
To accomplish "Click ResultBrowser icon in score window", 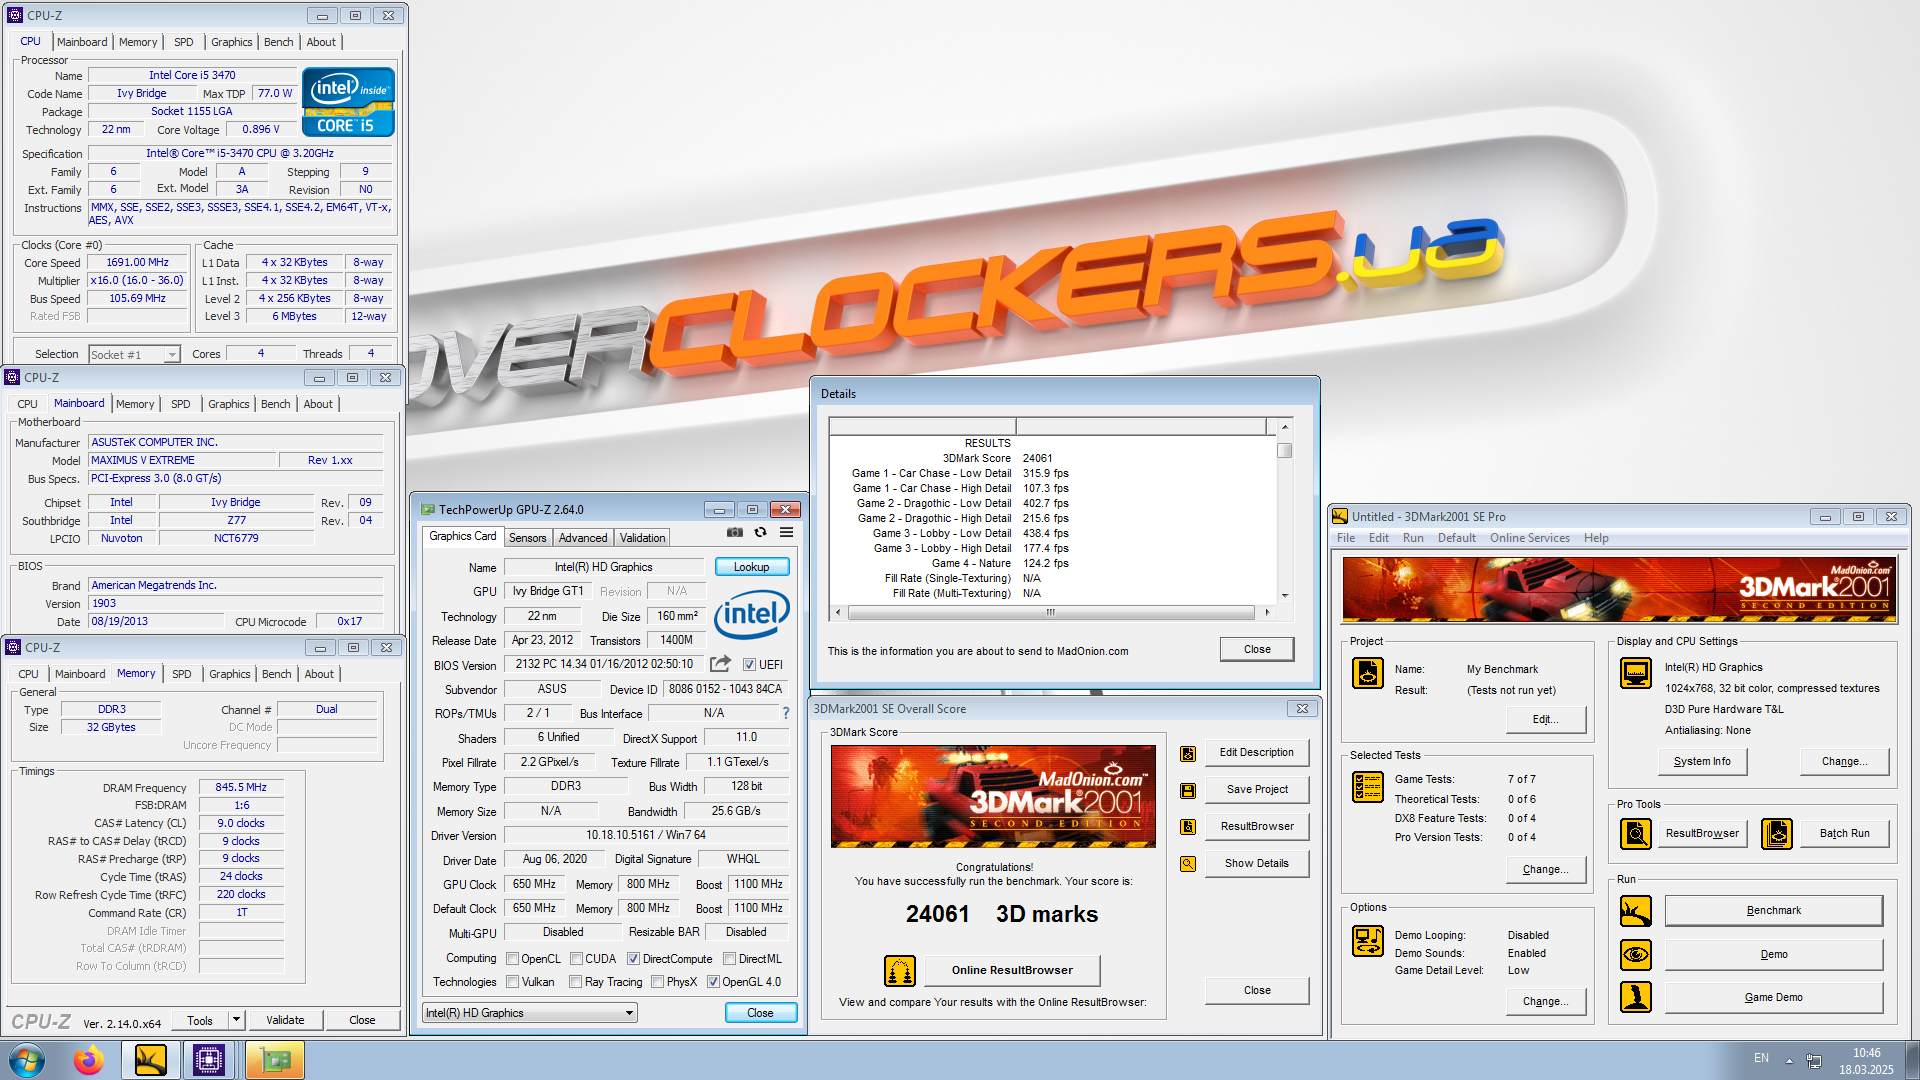I will (1188, 827).
